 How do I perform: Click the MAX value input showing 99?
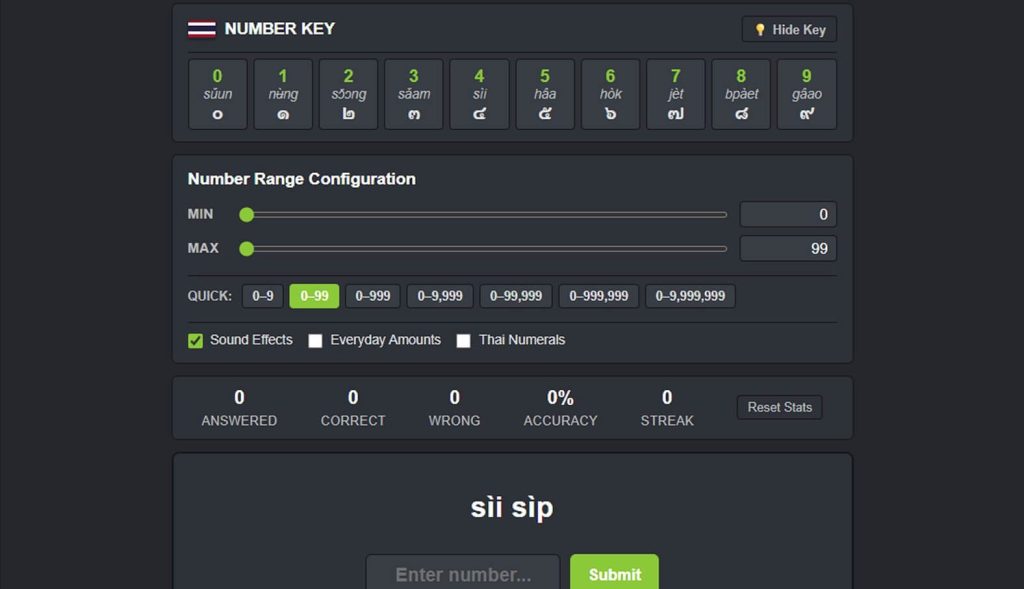pos(788,248)
